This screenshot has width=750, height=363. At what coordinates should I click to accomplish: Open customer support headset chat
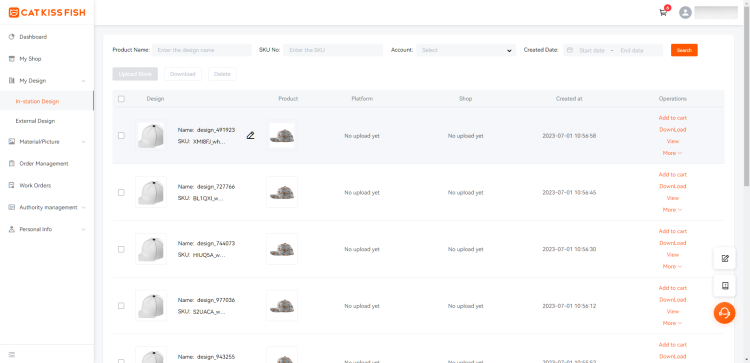[x=725, y=313]
